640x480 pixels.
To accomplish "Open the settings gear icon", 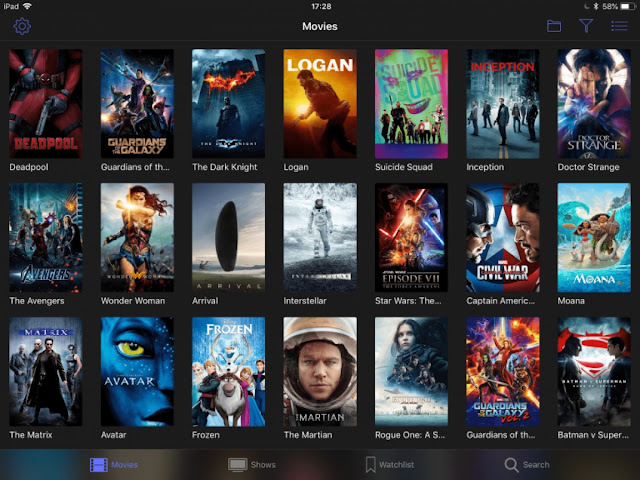I will pyautogui.click(x=22, y=27).
